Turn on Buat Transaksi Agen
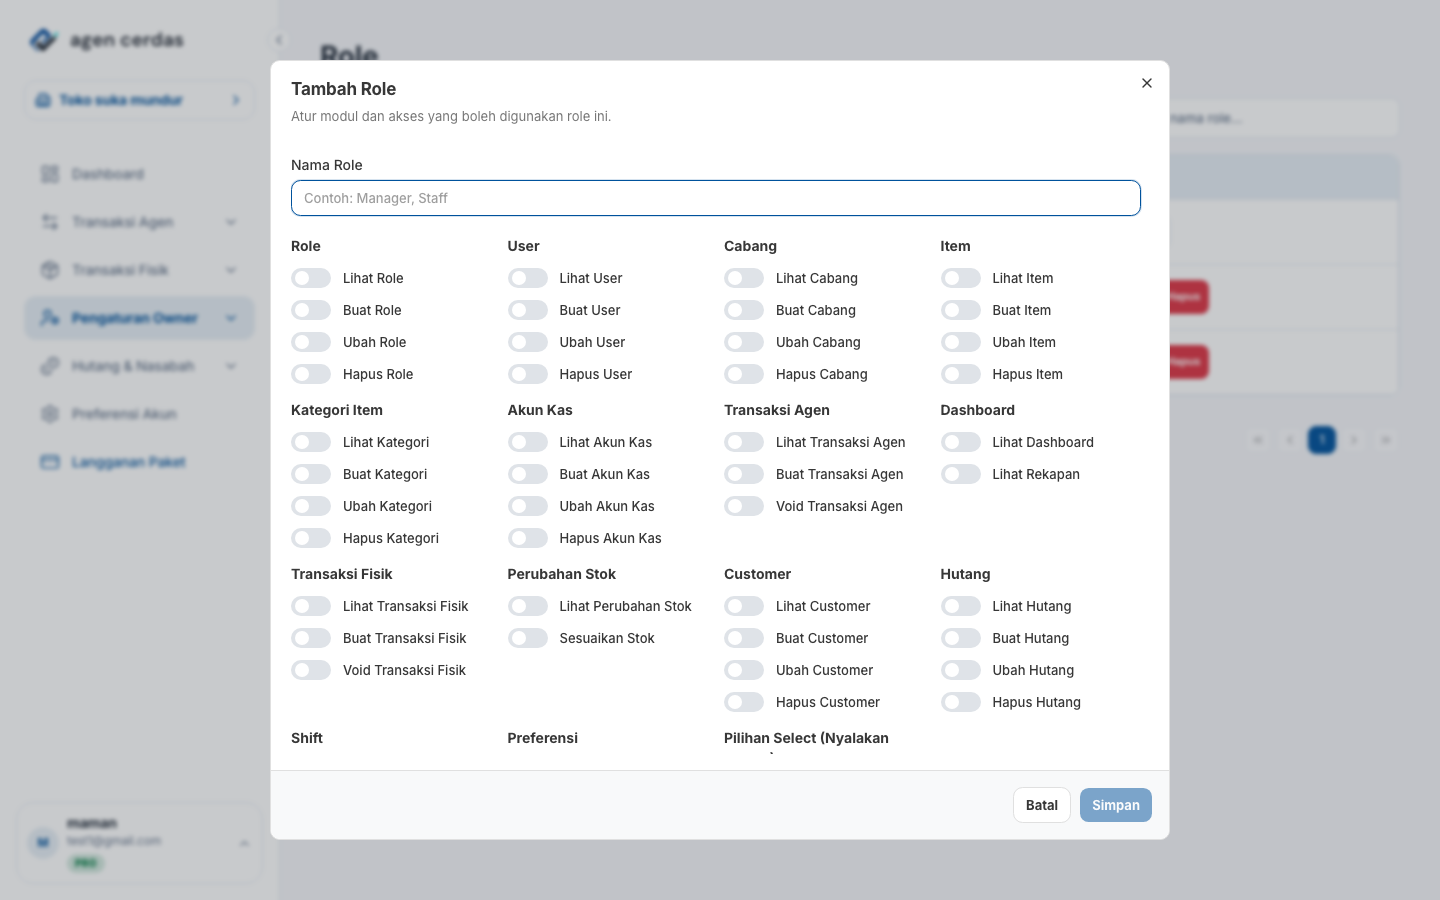 [x=744, y=474]
